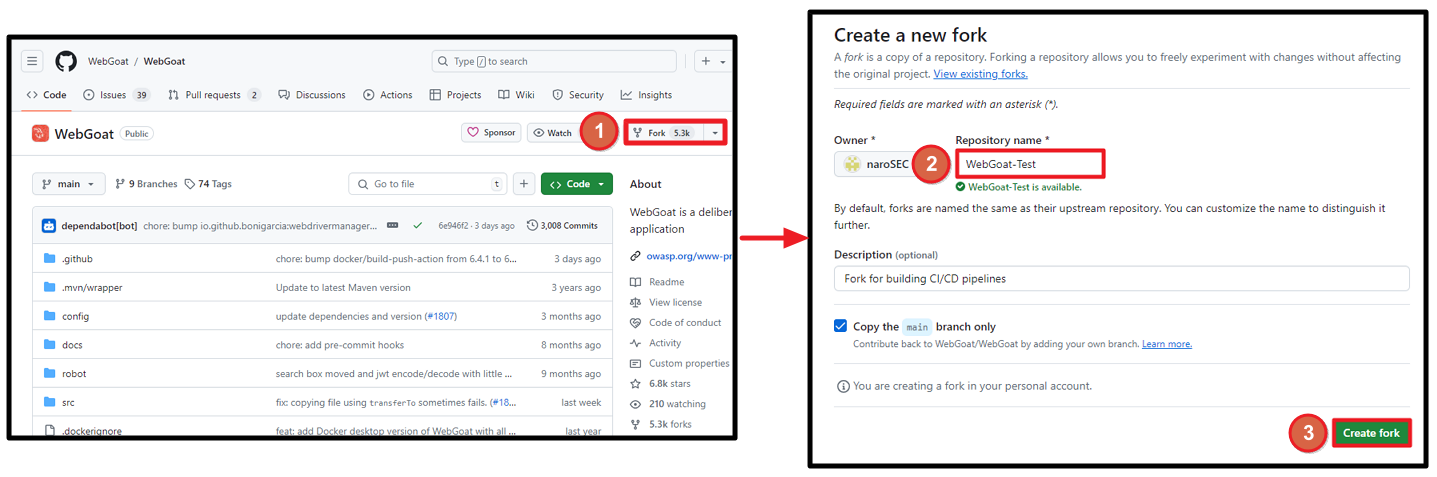The height and width of the screenshot is (477, 1437).
Task: Open the Discussions tab
Action: click(312, 95)
